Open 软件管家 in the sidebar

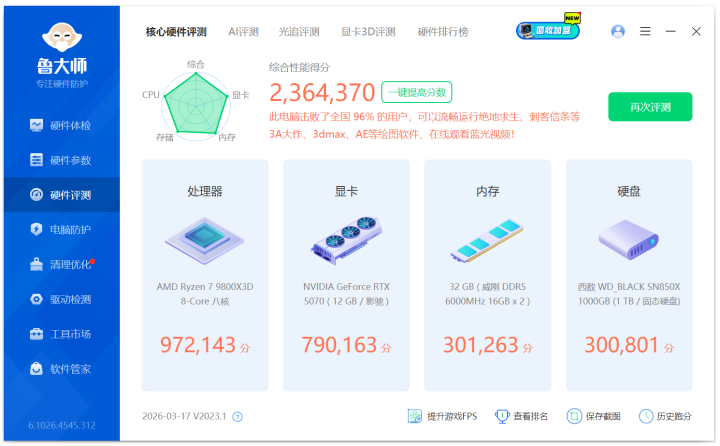coord(62,369)
